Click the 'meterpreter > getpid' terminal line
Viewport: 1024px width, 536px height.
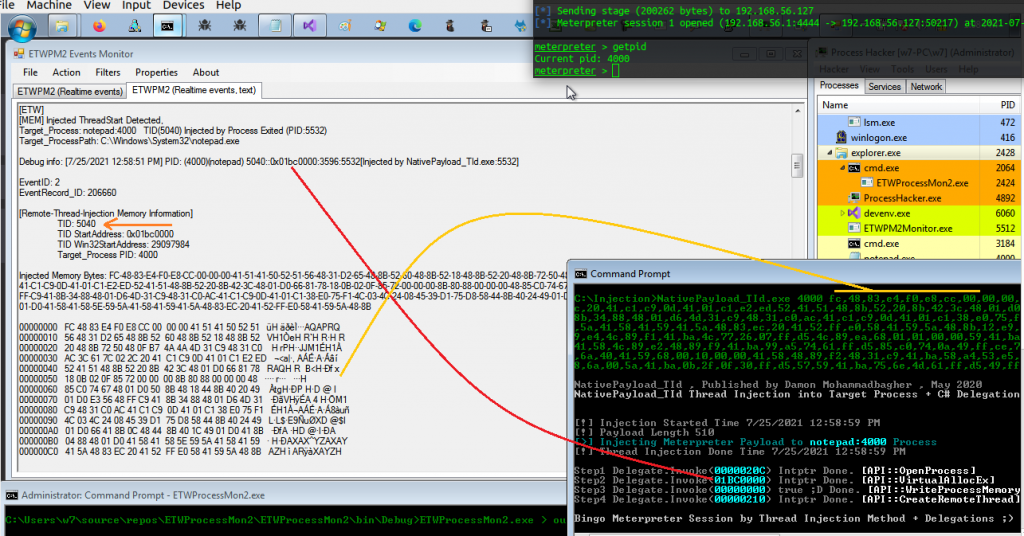pos(590,46)
